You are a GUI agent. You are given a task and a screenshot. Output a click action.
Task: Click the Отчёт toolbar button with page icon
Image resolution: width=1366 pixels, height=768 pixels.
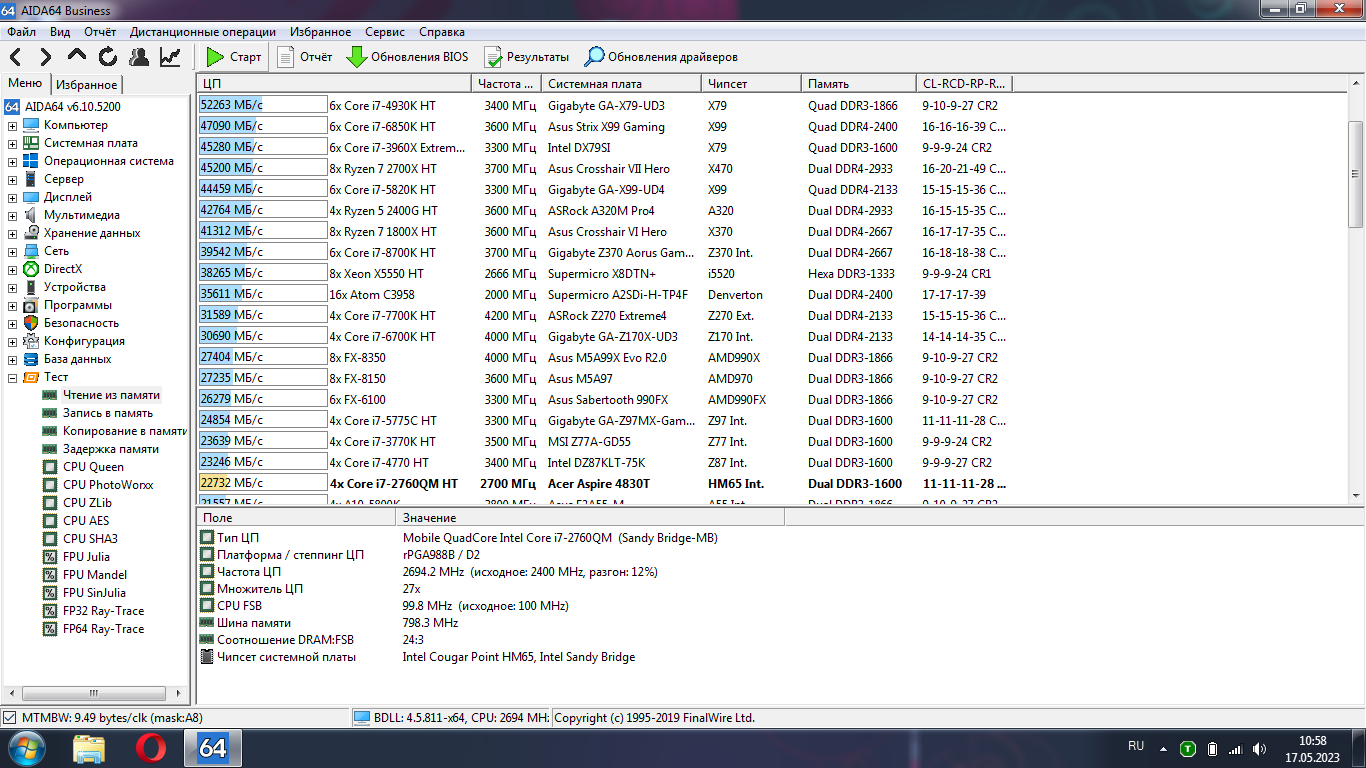pyautogui.click(x=305, y=57)
